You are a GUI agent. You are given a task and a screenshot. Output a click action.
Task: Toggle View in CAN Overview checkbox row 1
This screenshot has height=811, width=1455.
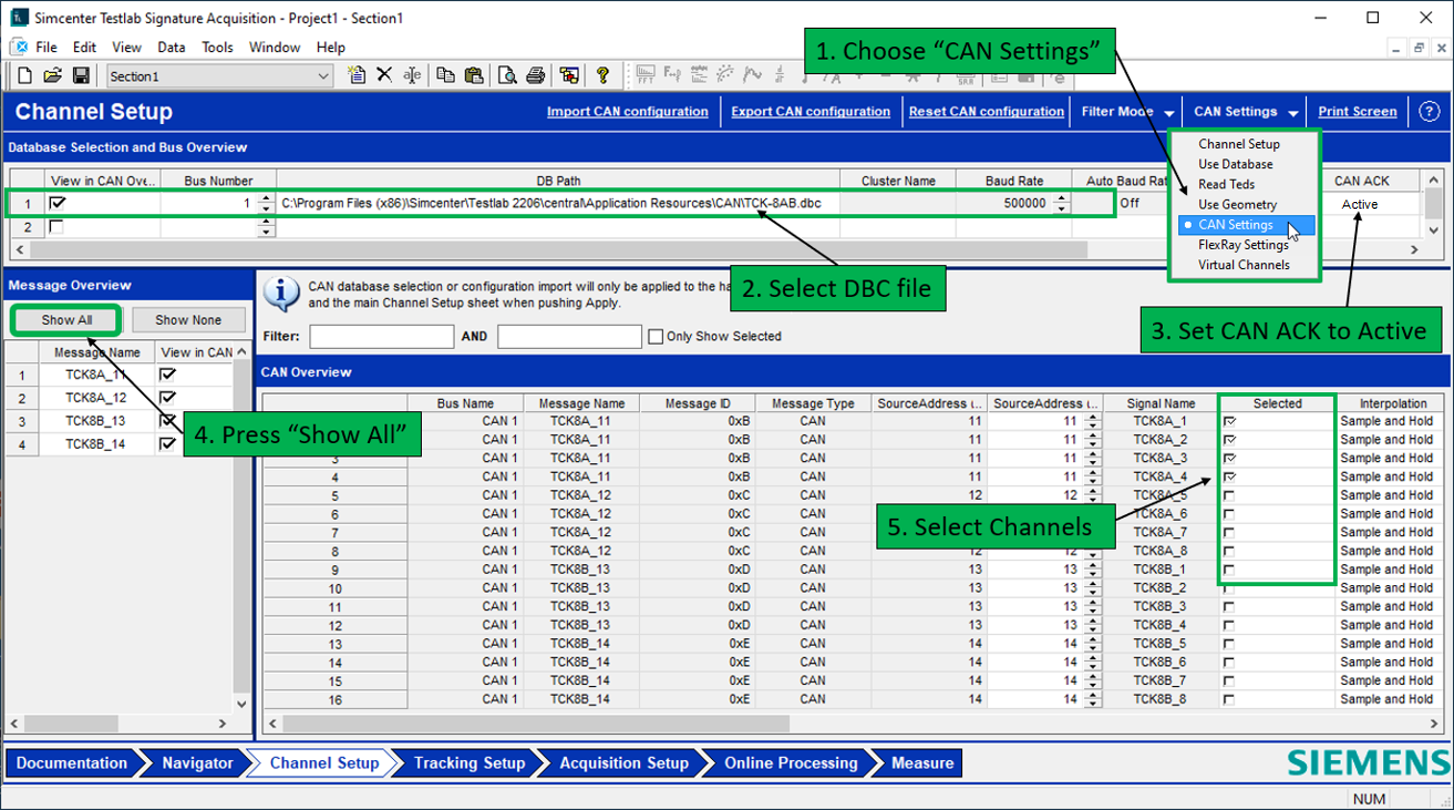point(57,203)
